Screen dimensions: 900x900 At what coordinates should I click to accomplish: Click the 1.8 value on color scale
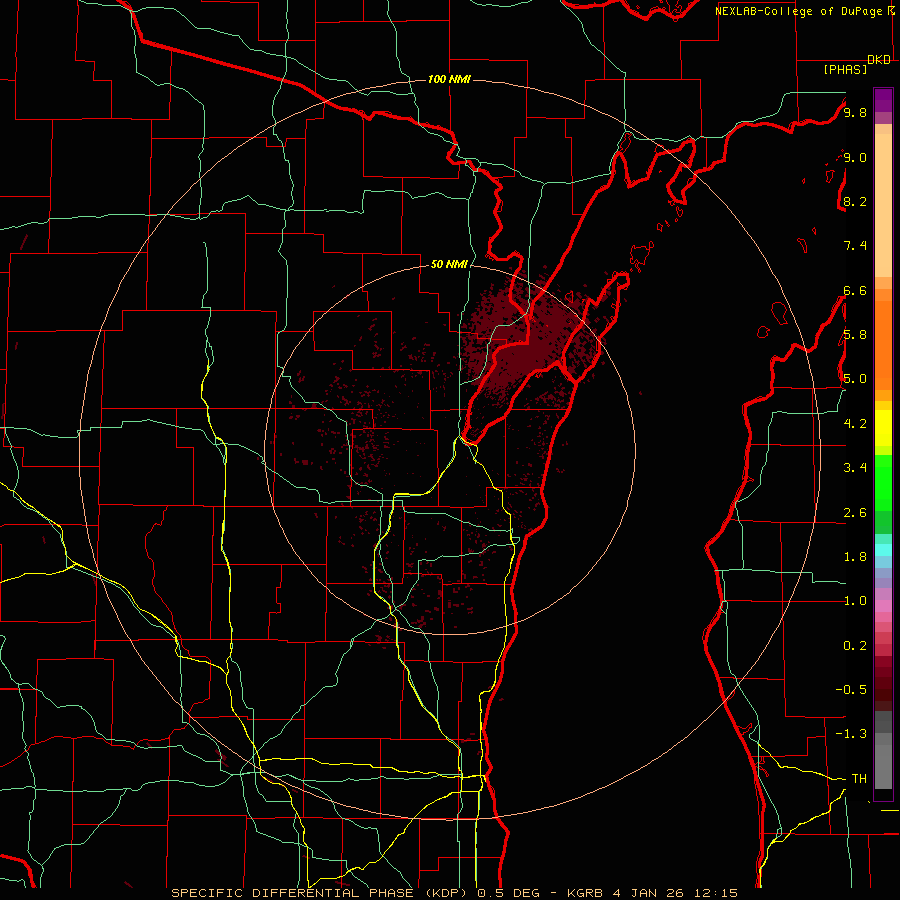(855, 557)
